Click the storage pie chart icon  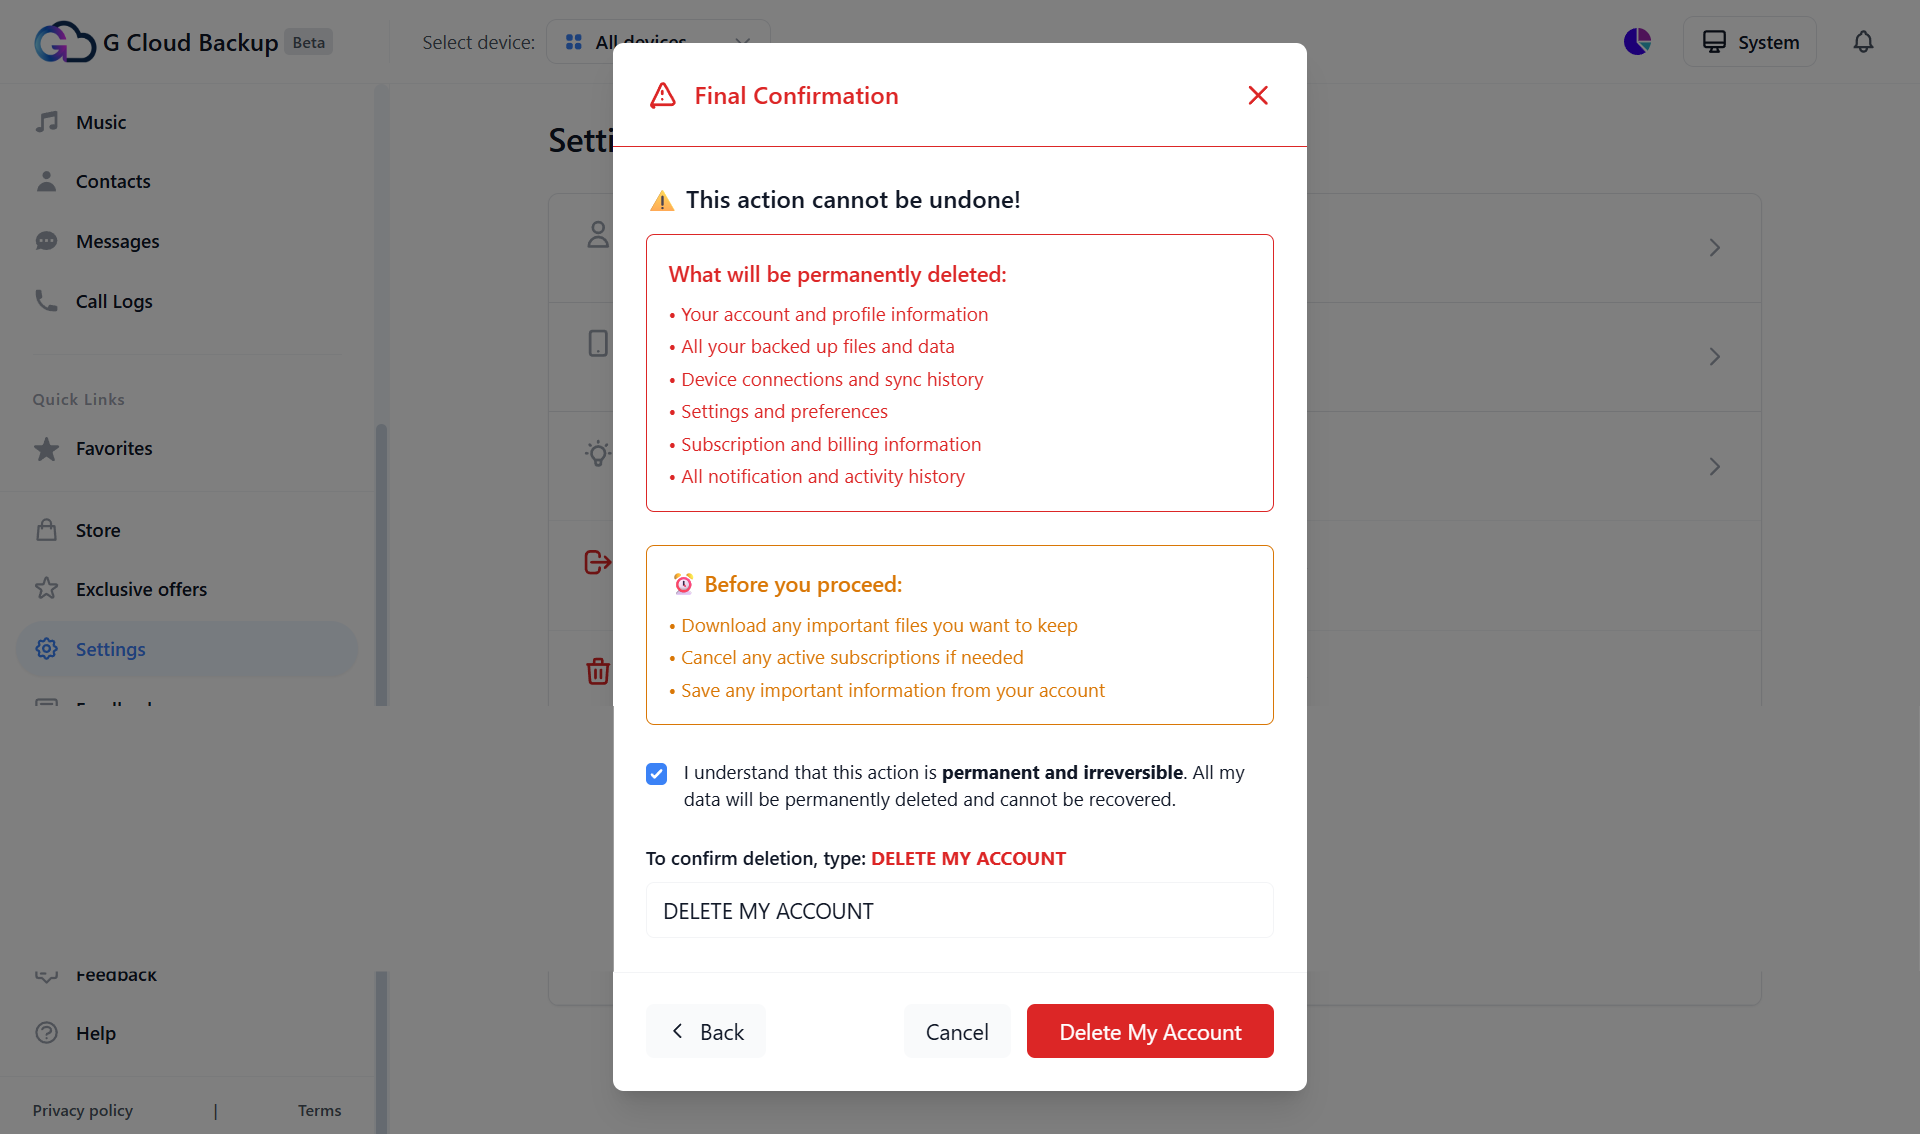1637,42
